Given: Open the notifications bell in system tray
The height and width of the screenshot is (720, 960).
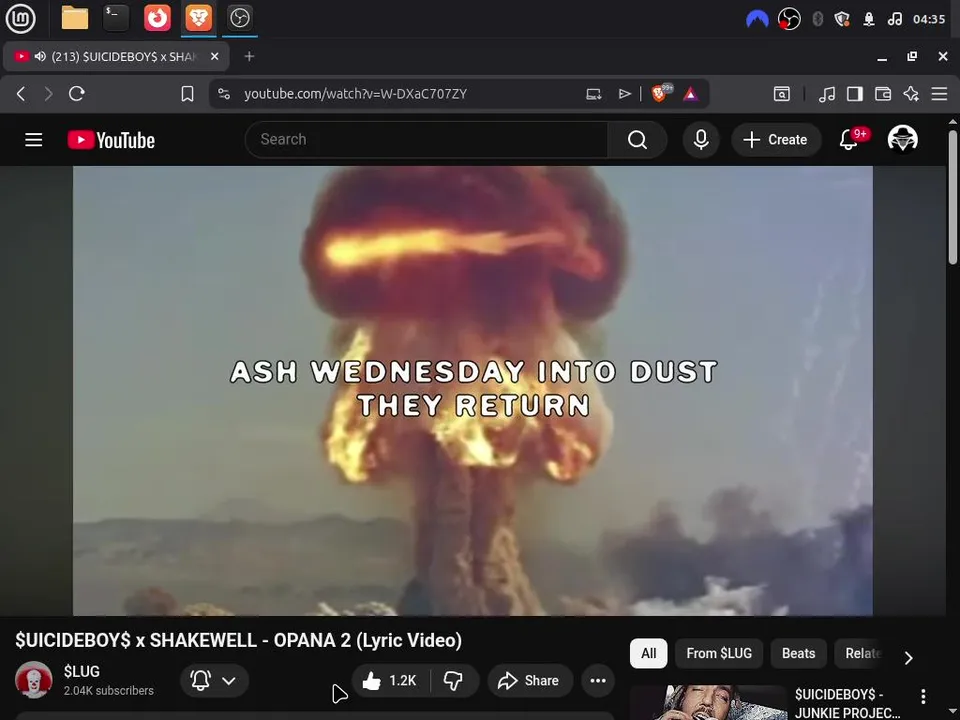Looking at the screenshot, I should point(869,19).
